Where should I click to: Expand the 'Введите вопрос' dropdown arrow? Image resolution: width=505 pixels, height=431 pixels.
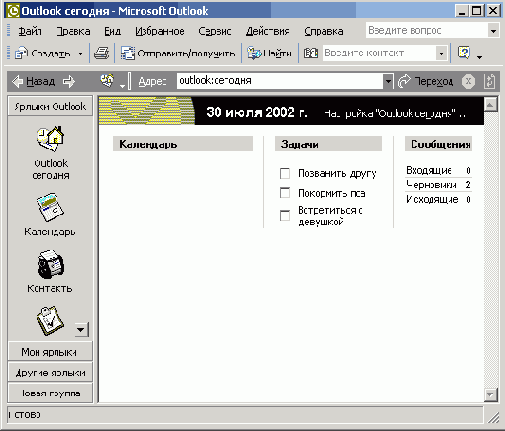[493, 31]
